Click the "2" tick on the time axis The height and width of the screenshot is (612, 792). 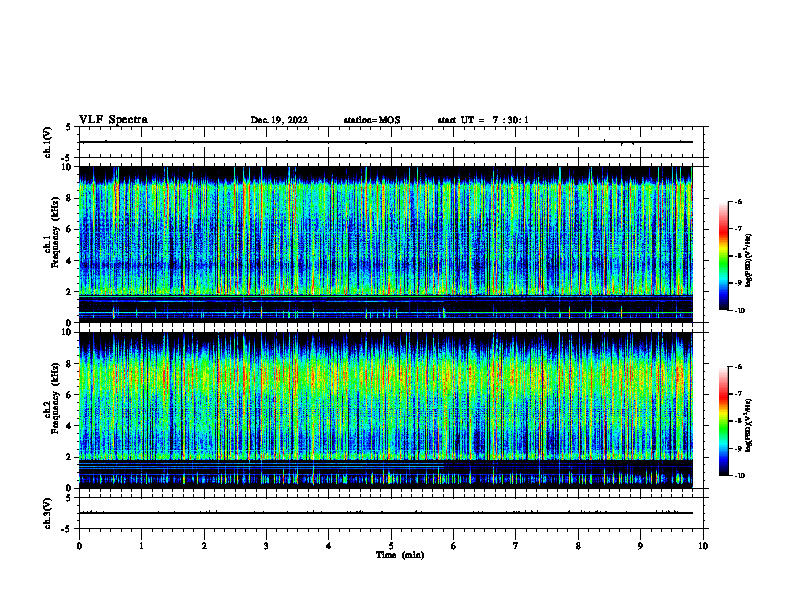tap(204, 546)
